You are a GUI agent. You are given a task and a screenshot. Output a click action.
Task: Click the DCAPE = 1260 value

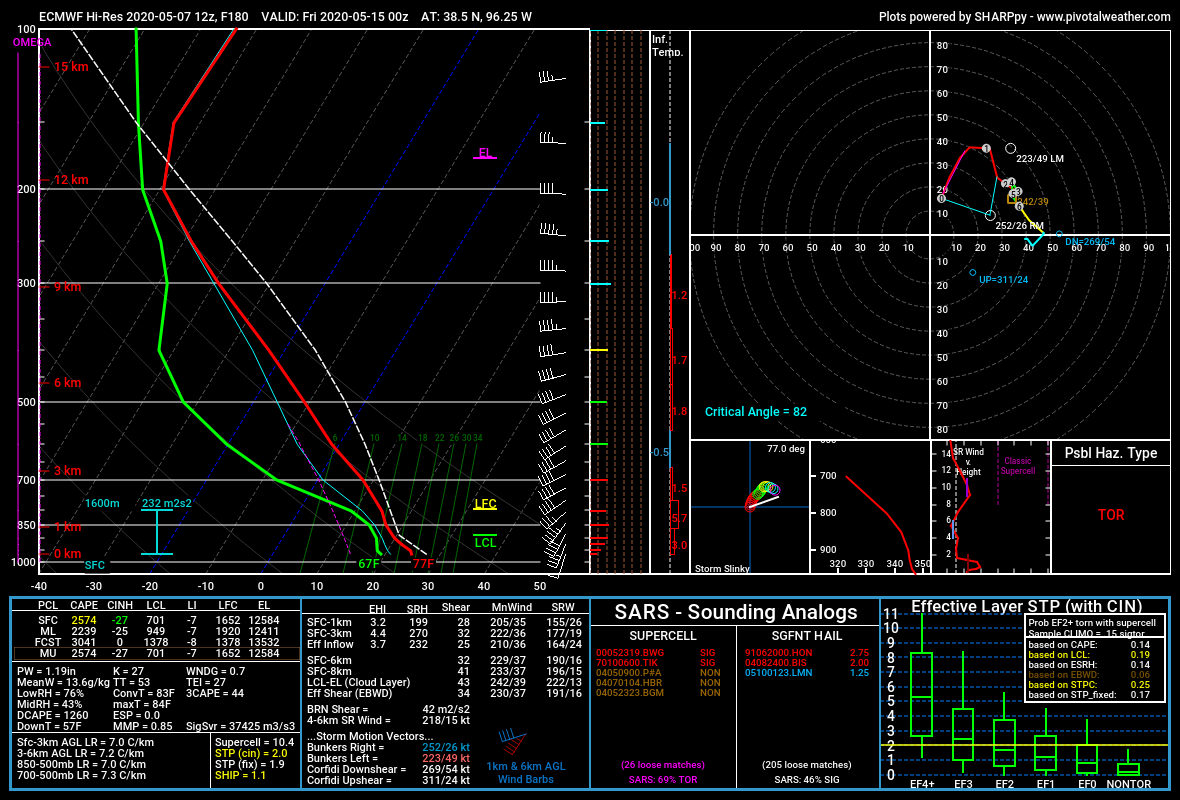tap(52, 716)
